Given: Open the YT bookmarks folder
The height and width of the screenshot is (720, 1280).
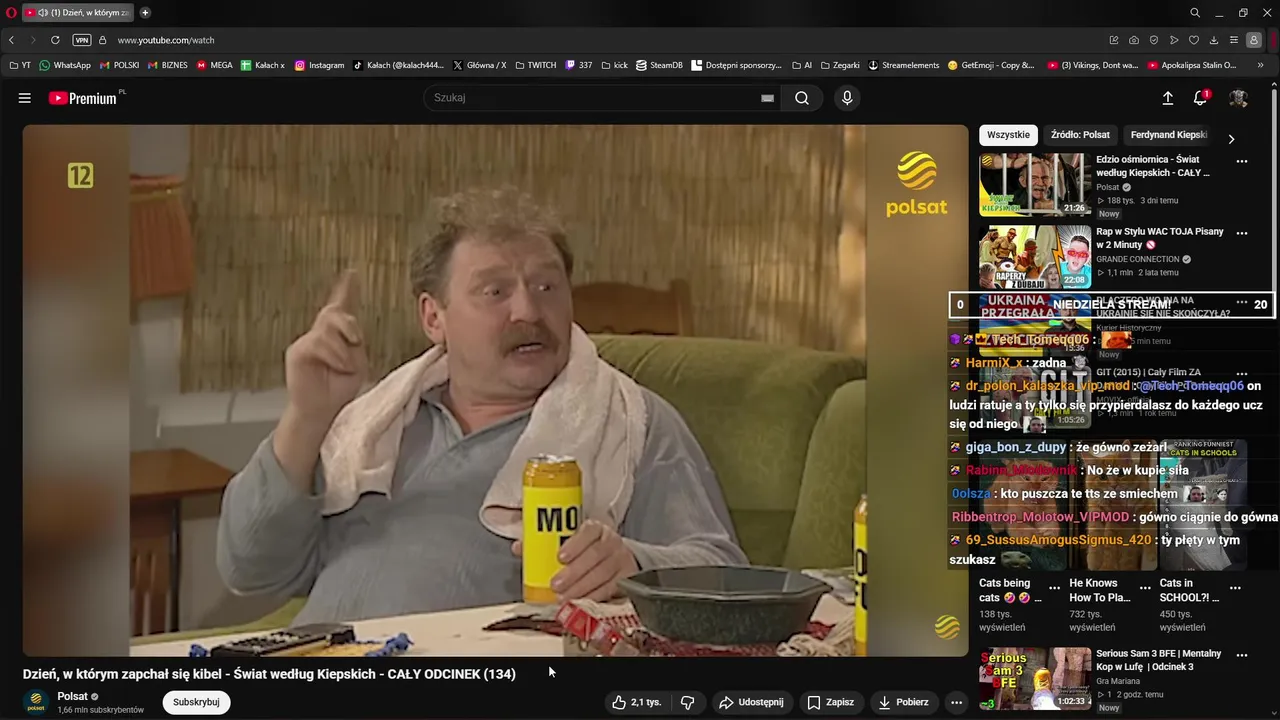Looking at the screenshot, I should (20, 65).
